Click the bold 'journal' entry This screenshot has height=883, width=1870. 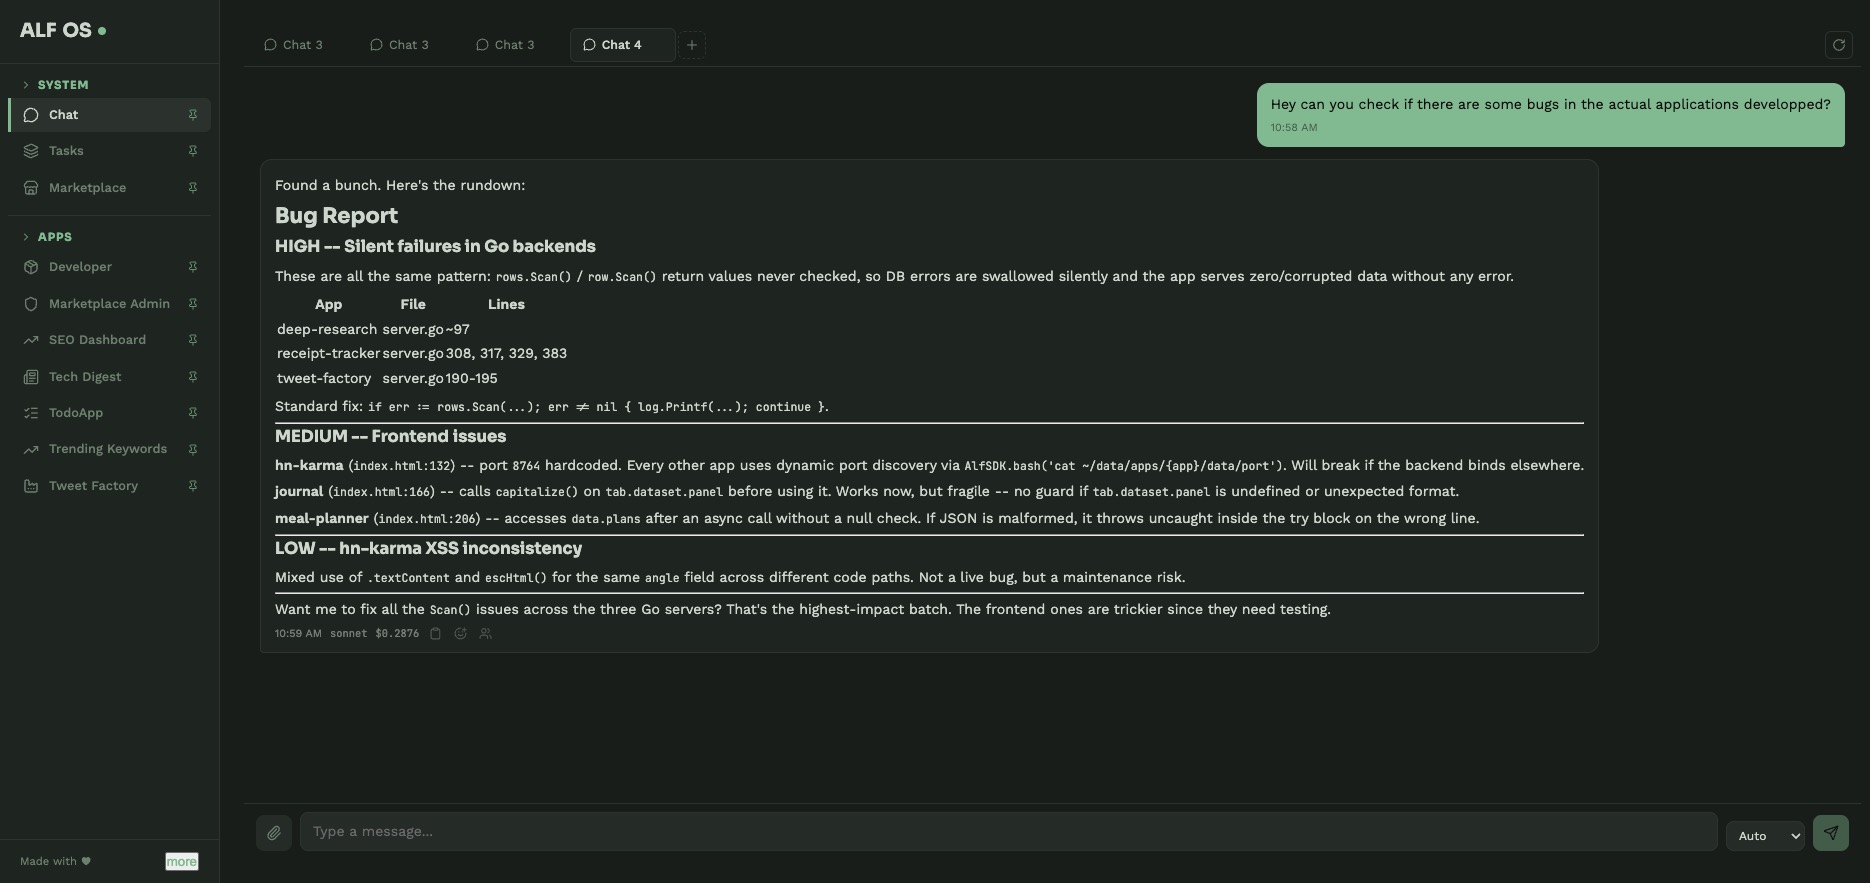[299, 491]
